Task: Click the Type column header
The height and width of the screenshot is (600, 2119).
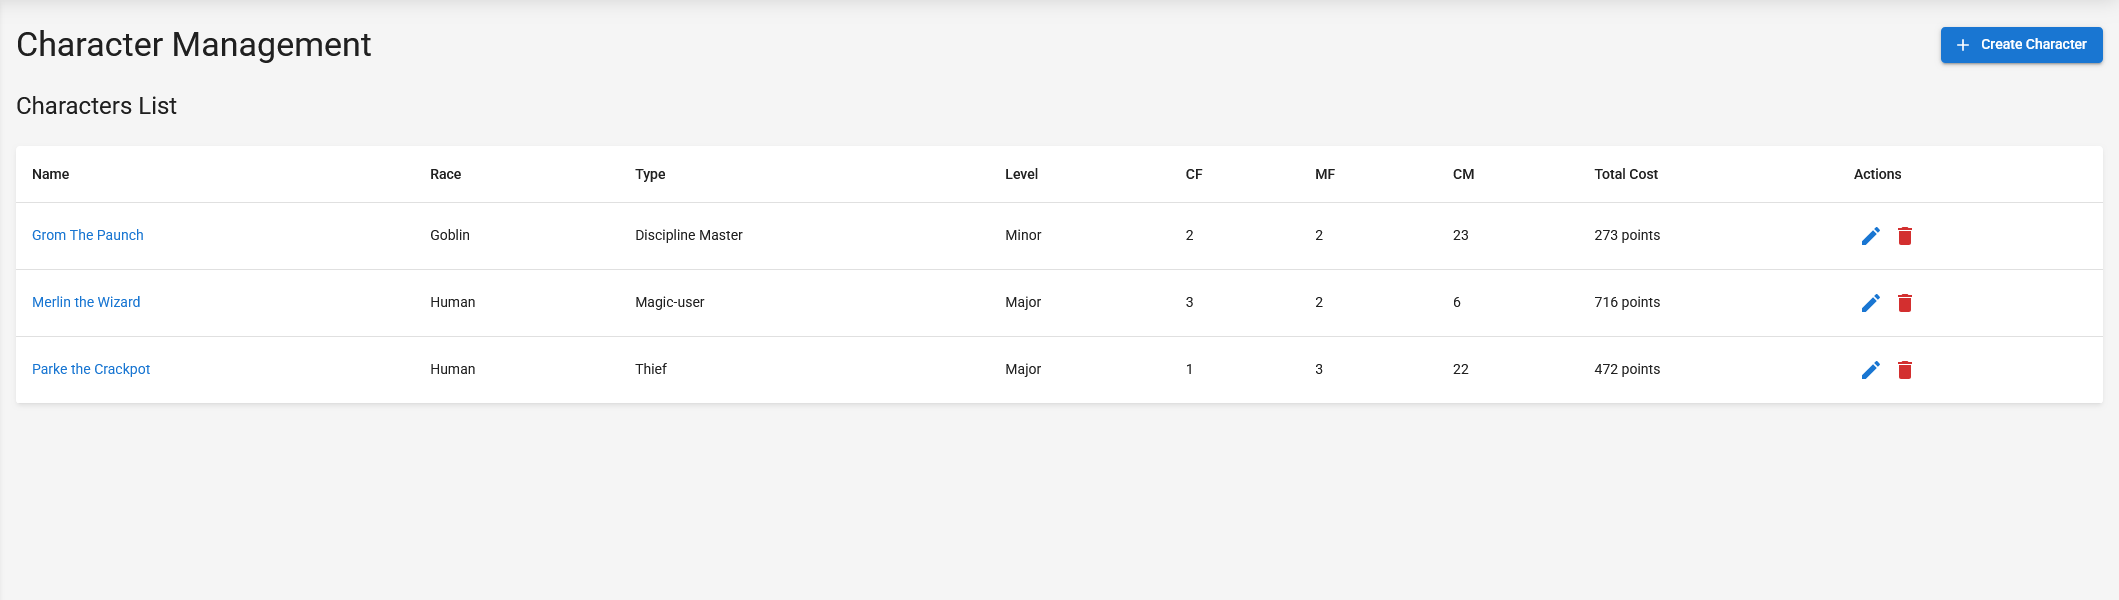Action: coord(650,174)
